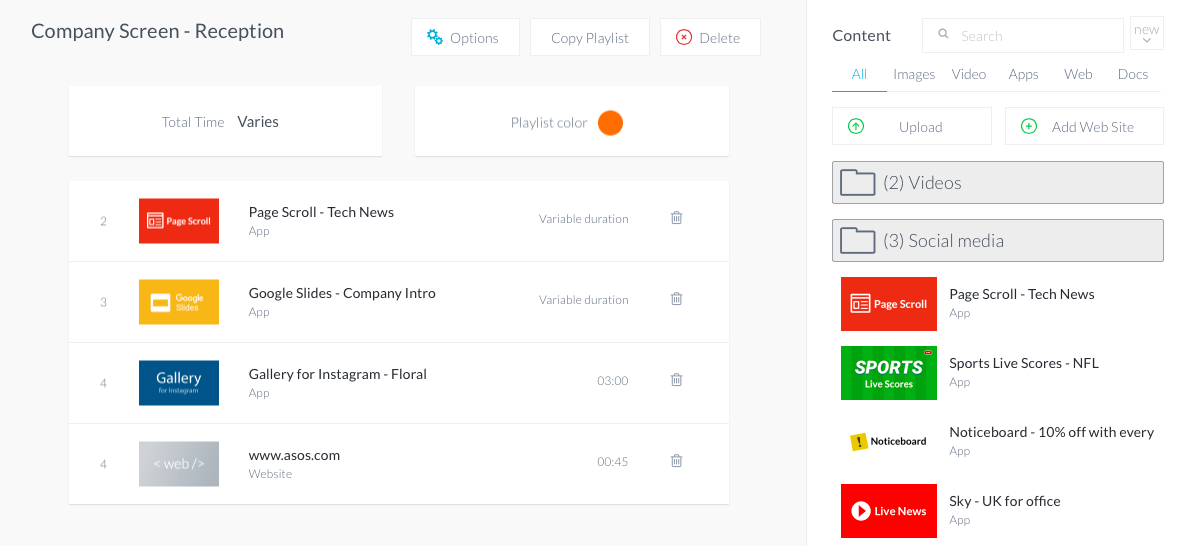Screen dimensions: 1180x546
Task: Click the 00:45 duration value
Action: point(613,462)
